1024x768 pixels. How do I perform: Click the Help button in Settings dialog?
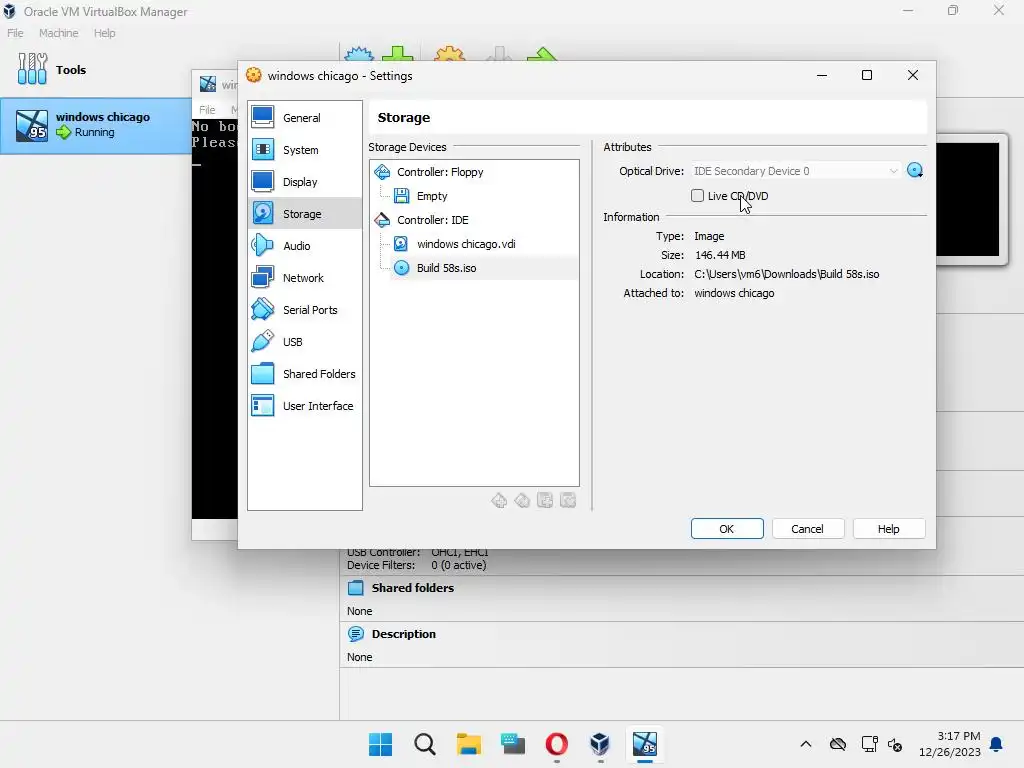click(889, 529)
